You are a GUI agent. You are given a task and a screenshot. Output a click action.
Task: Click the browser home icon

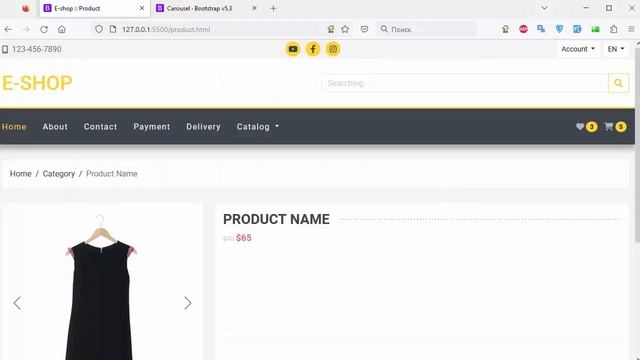(62, 29)
